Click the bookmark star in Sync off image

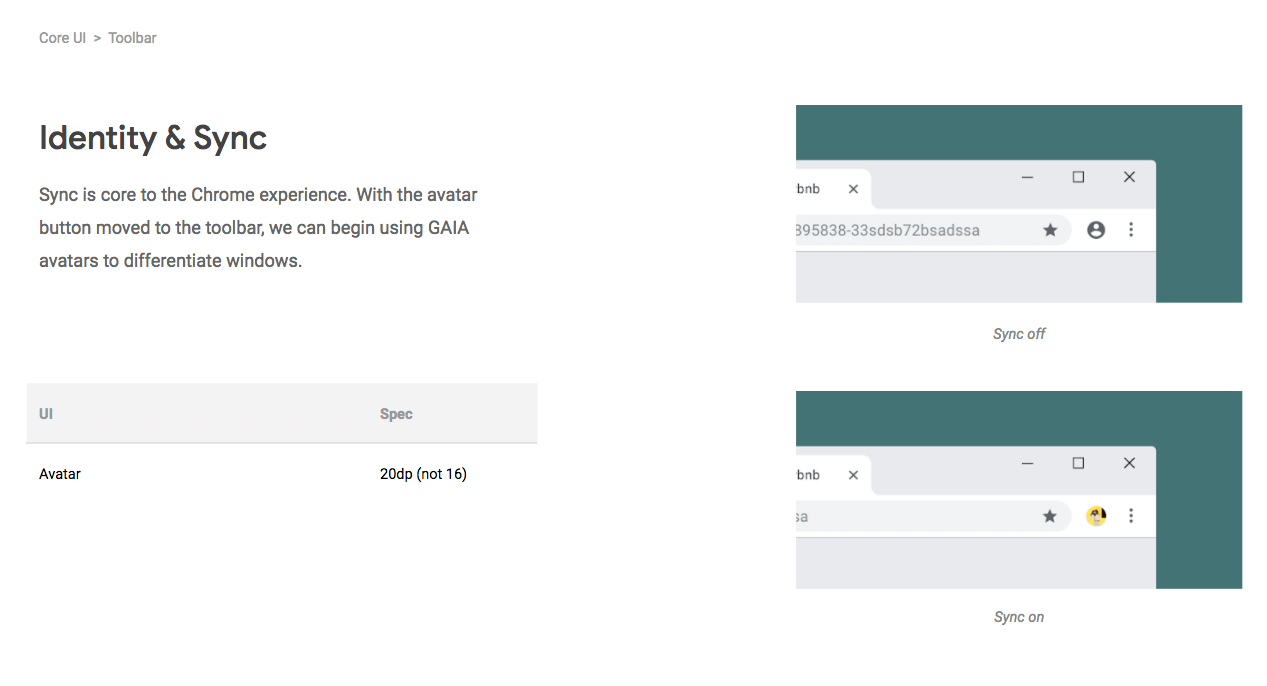point(1050,230)
